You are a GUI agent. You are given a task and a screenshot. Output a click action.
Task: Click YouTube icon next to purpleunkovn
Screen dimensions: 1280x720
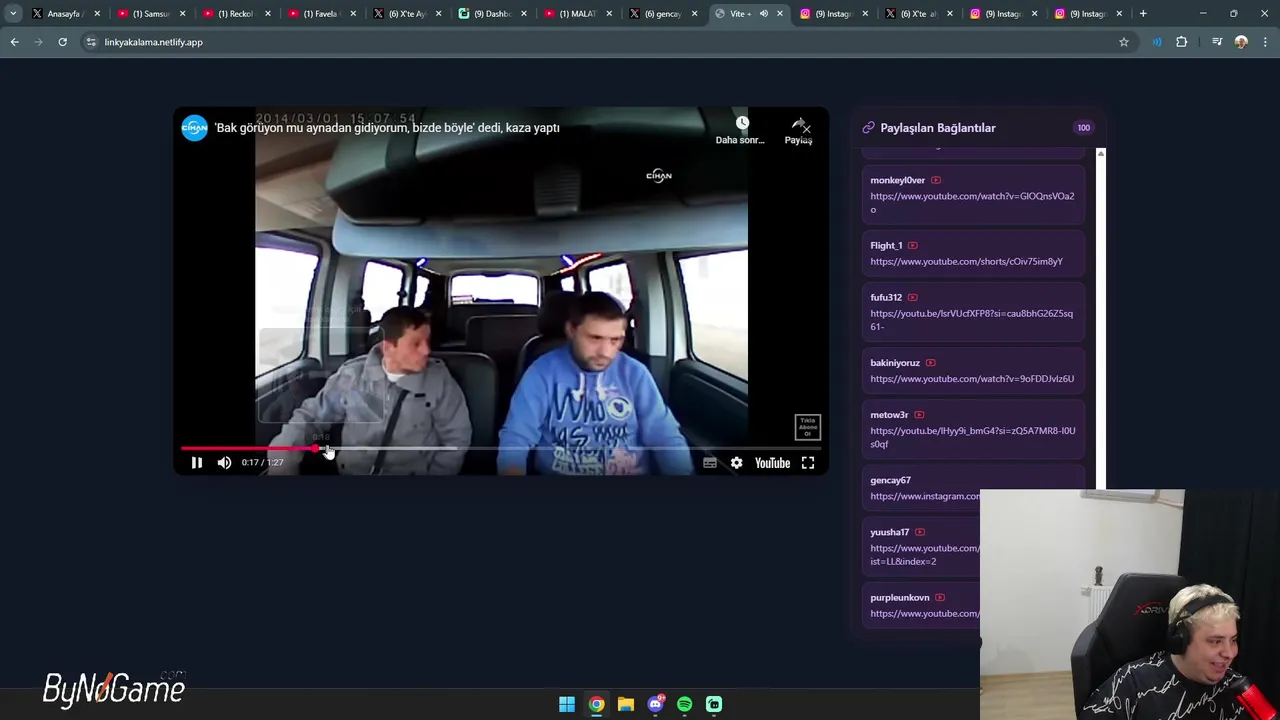(x=940, y=597)
